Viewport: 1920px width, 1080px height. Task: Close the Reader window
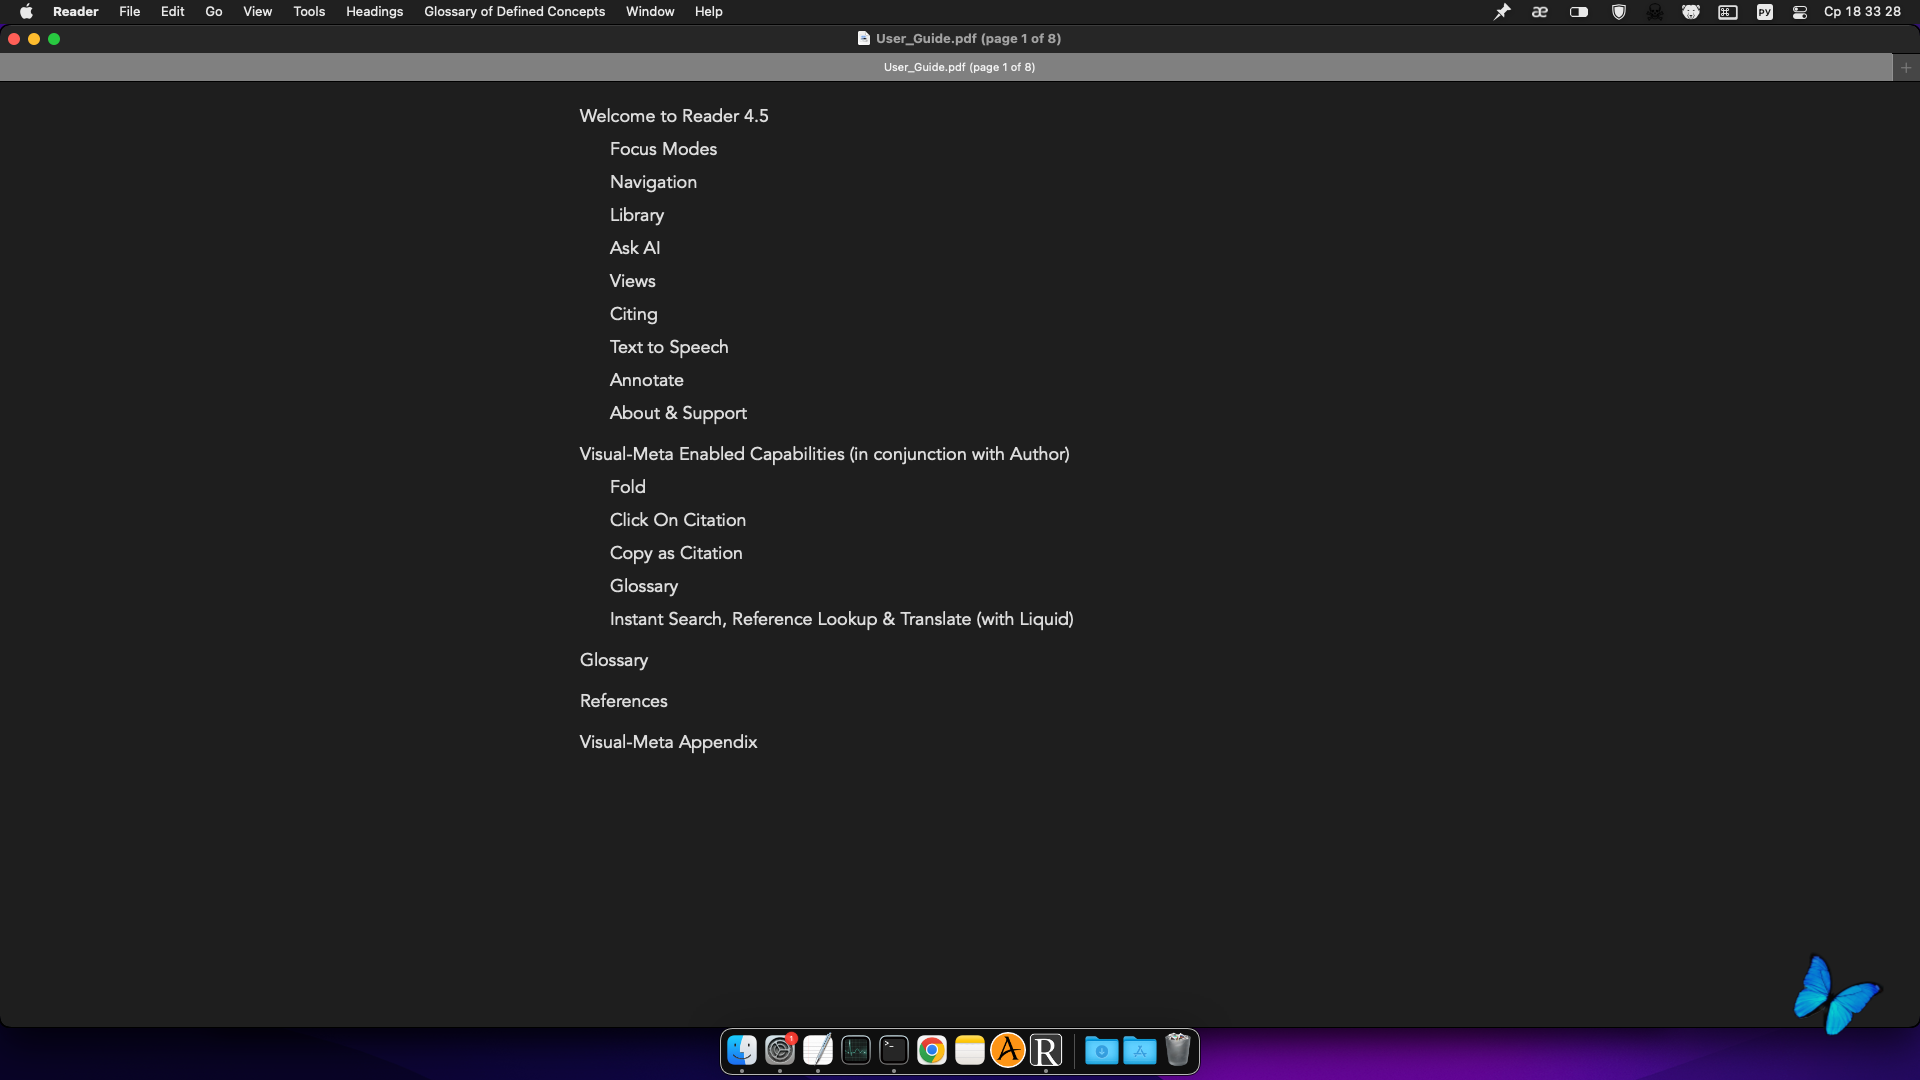14,39
